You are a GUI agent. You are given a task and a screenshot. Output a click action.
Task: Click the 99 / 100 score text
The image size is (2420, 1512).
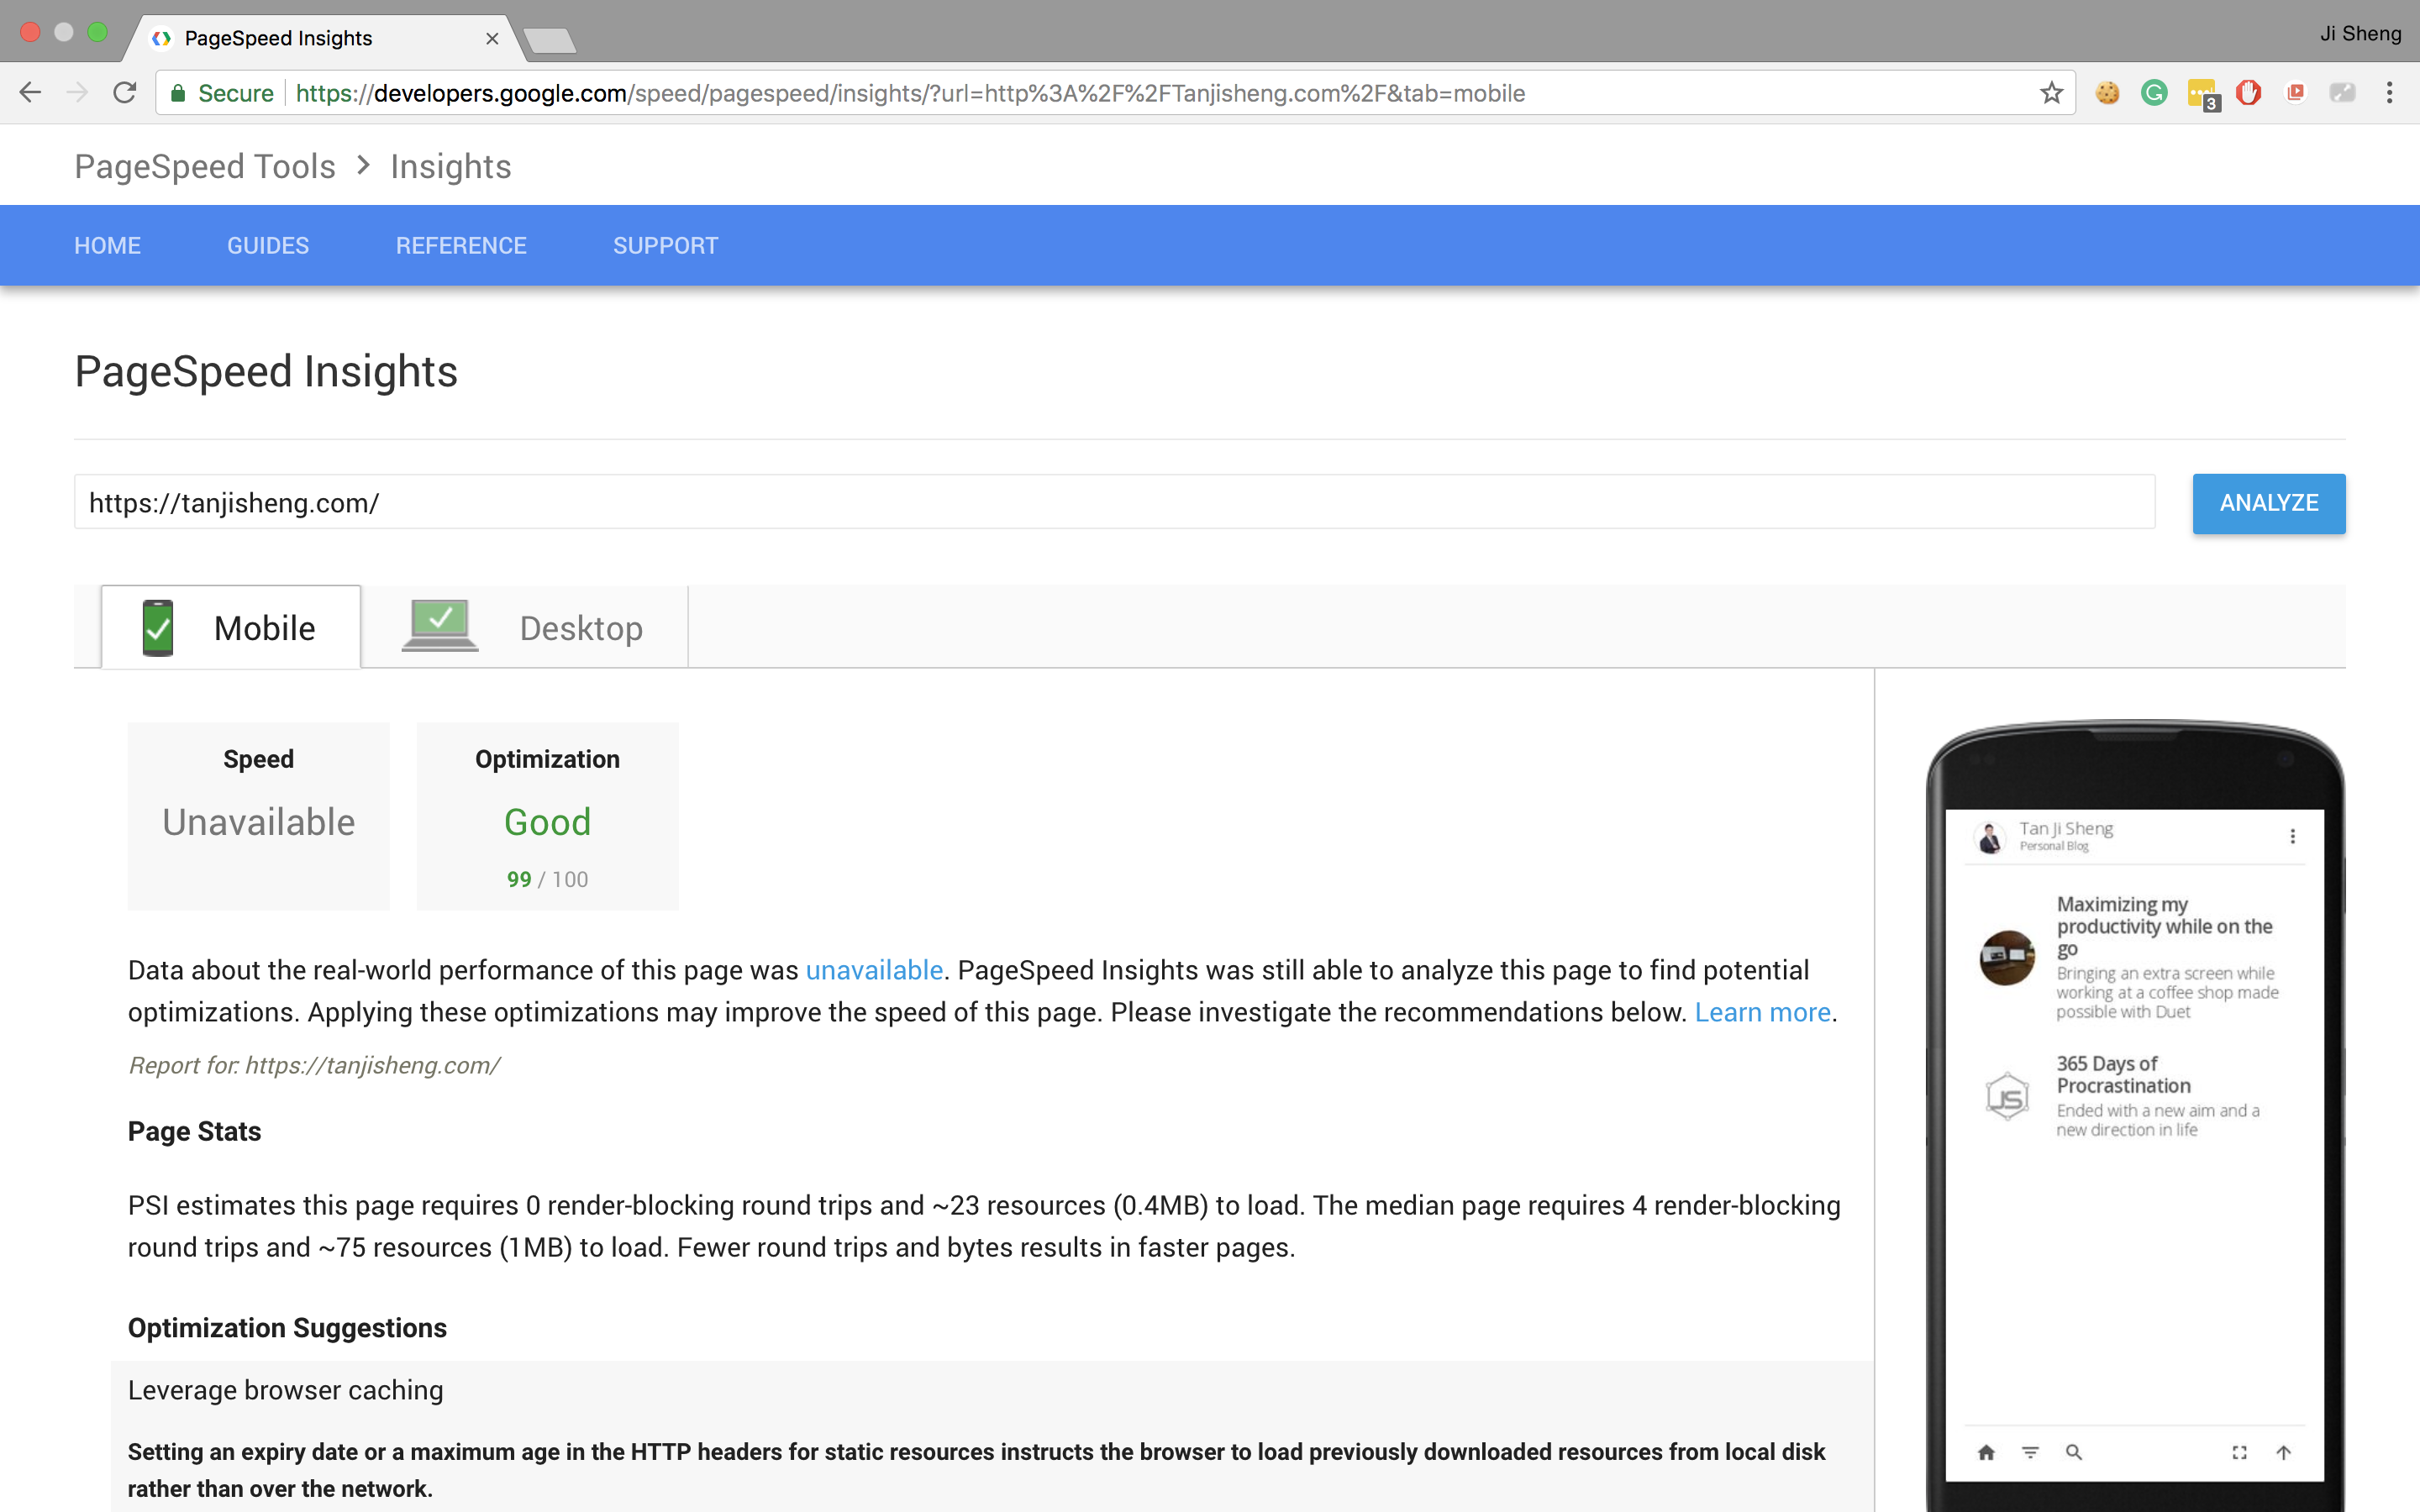[547, 879]
